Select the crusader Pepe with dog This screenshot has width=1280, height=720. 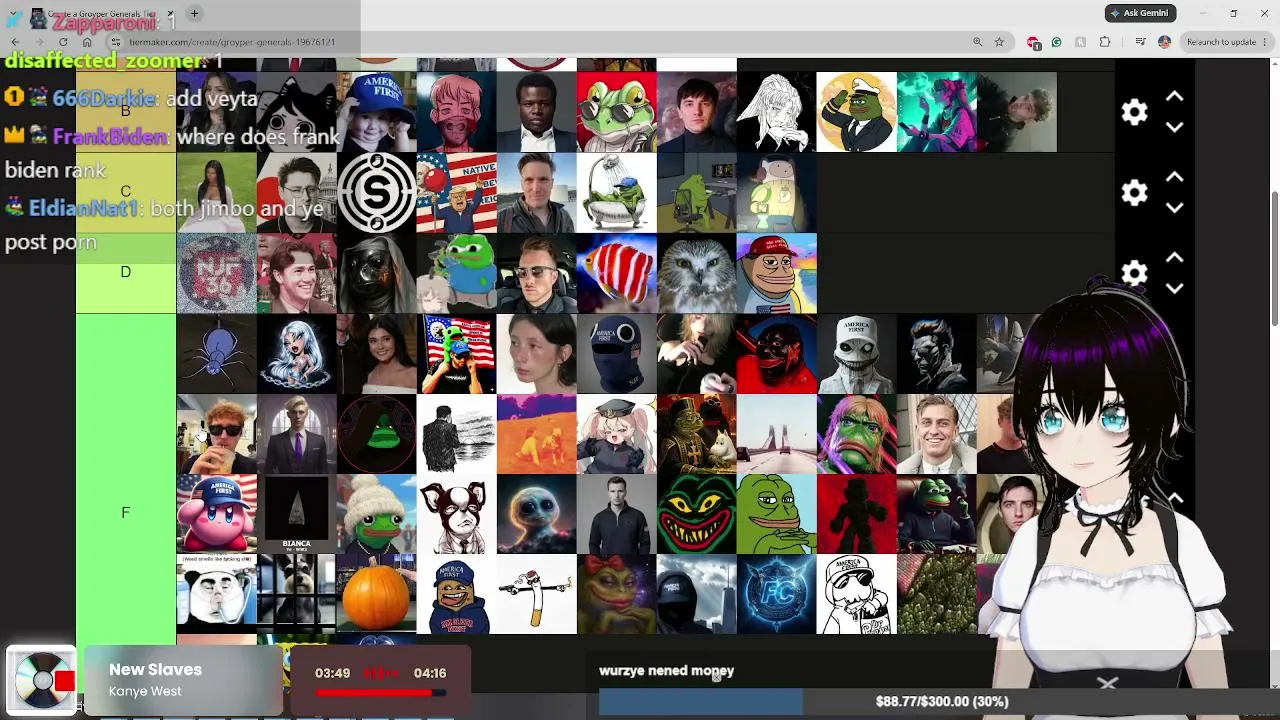pyautogui.click(x=697, y=434)
